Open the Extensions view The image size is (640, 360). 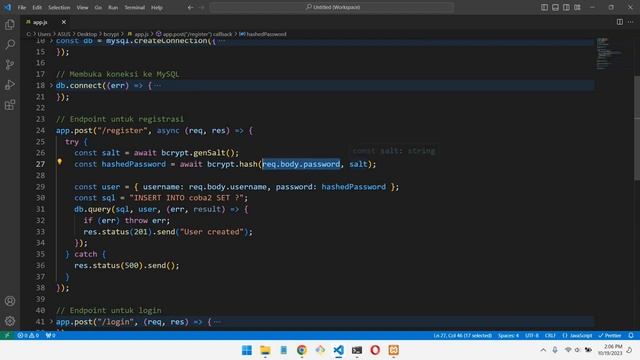click(x=10, y=105)
